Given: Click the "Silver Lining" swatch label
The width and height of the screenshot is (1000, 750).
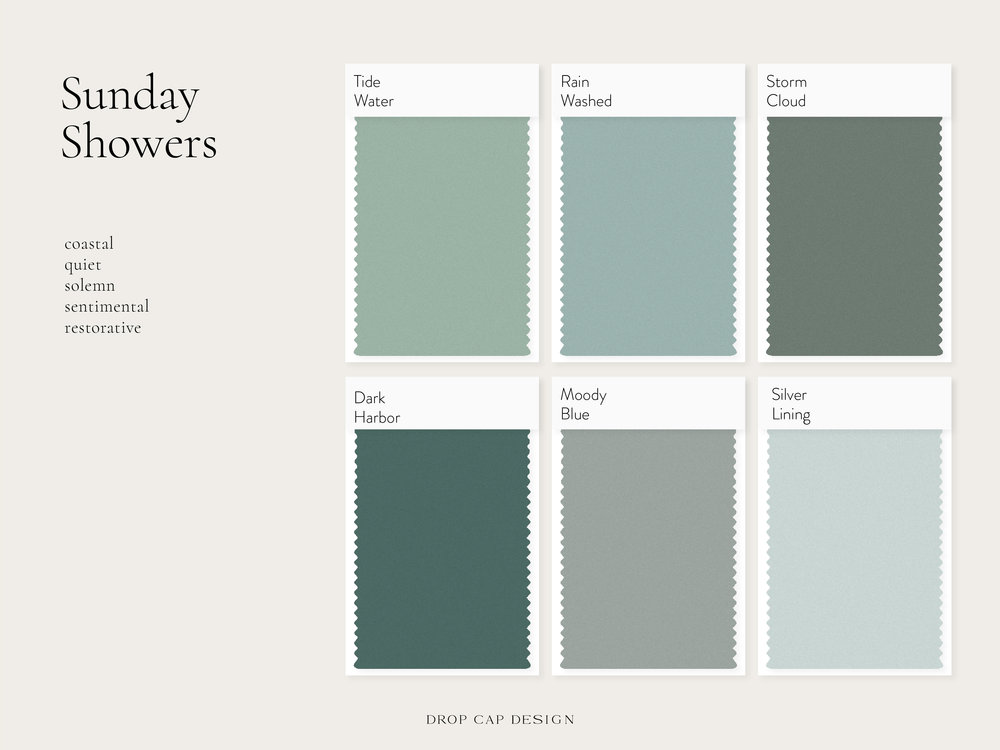Looking at the screenshot, I should point(790,404).
